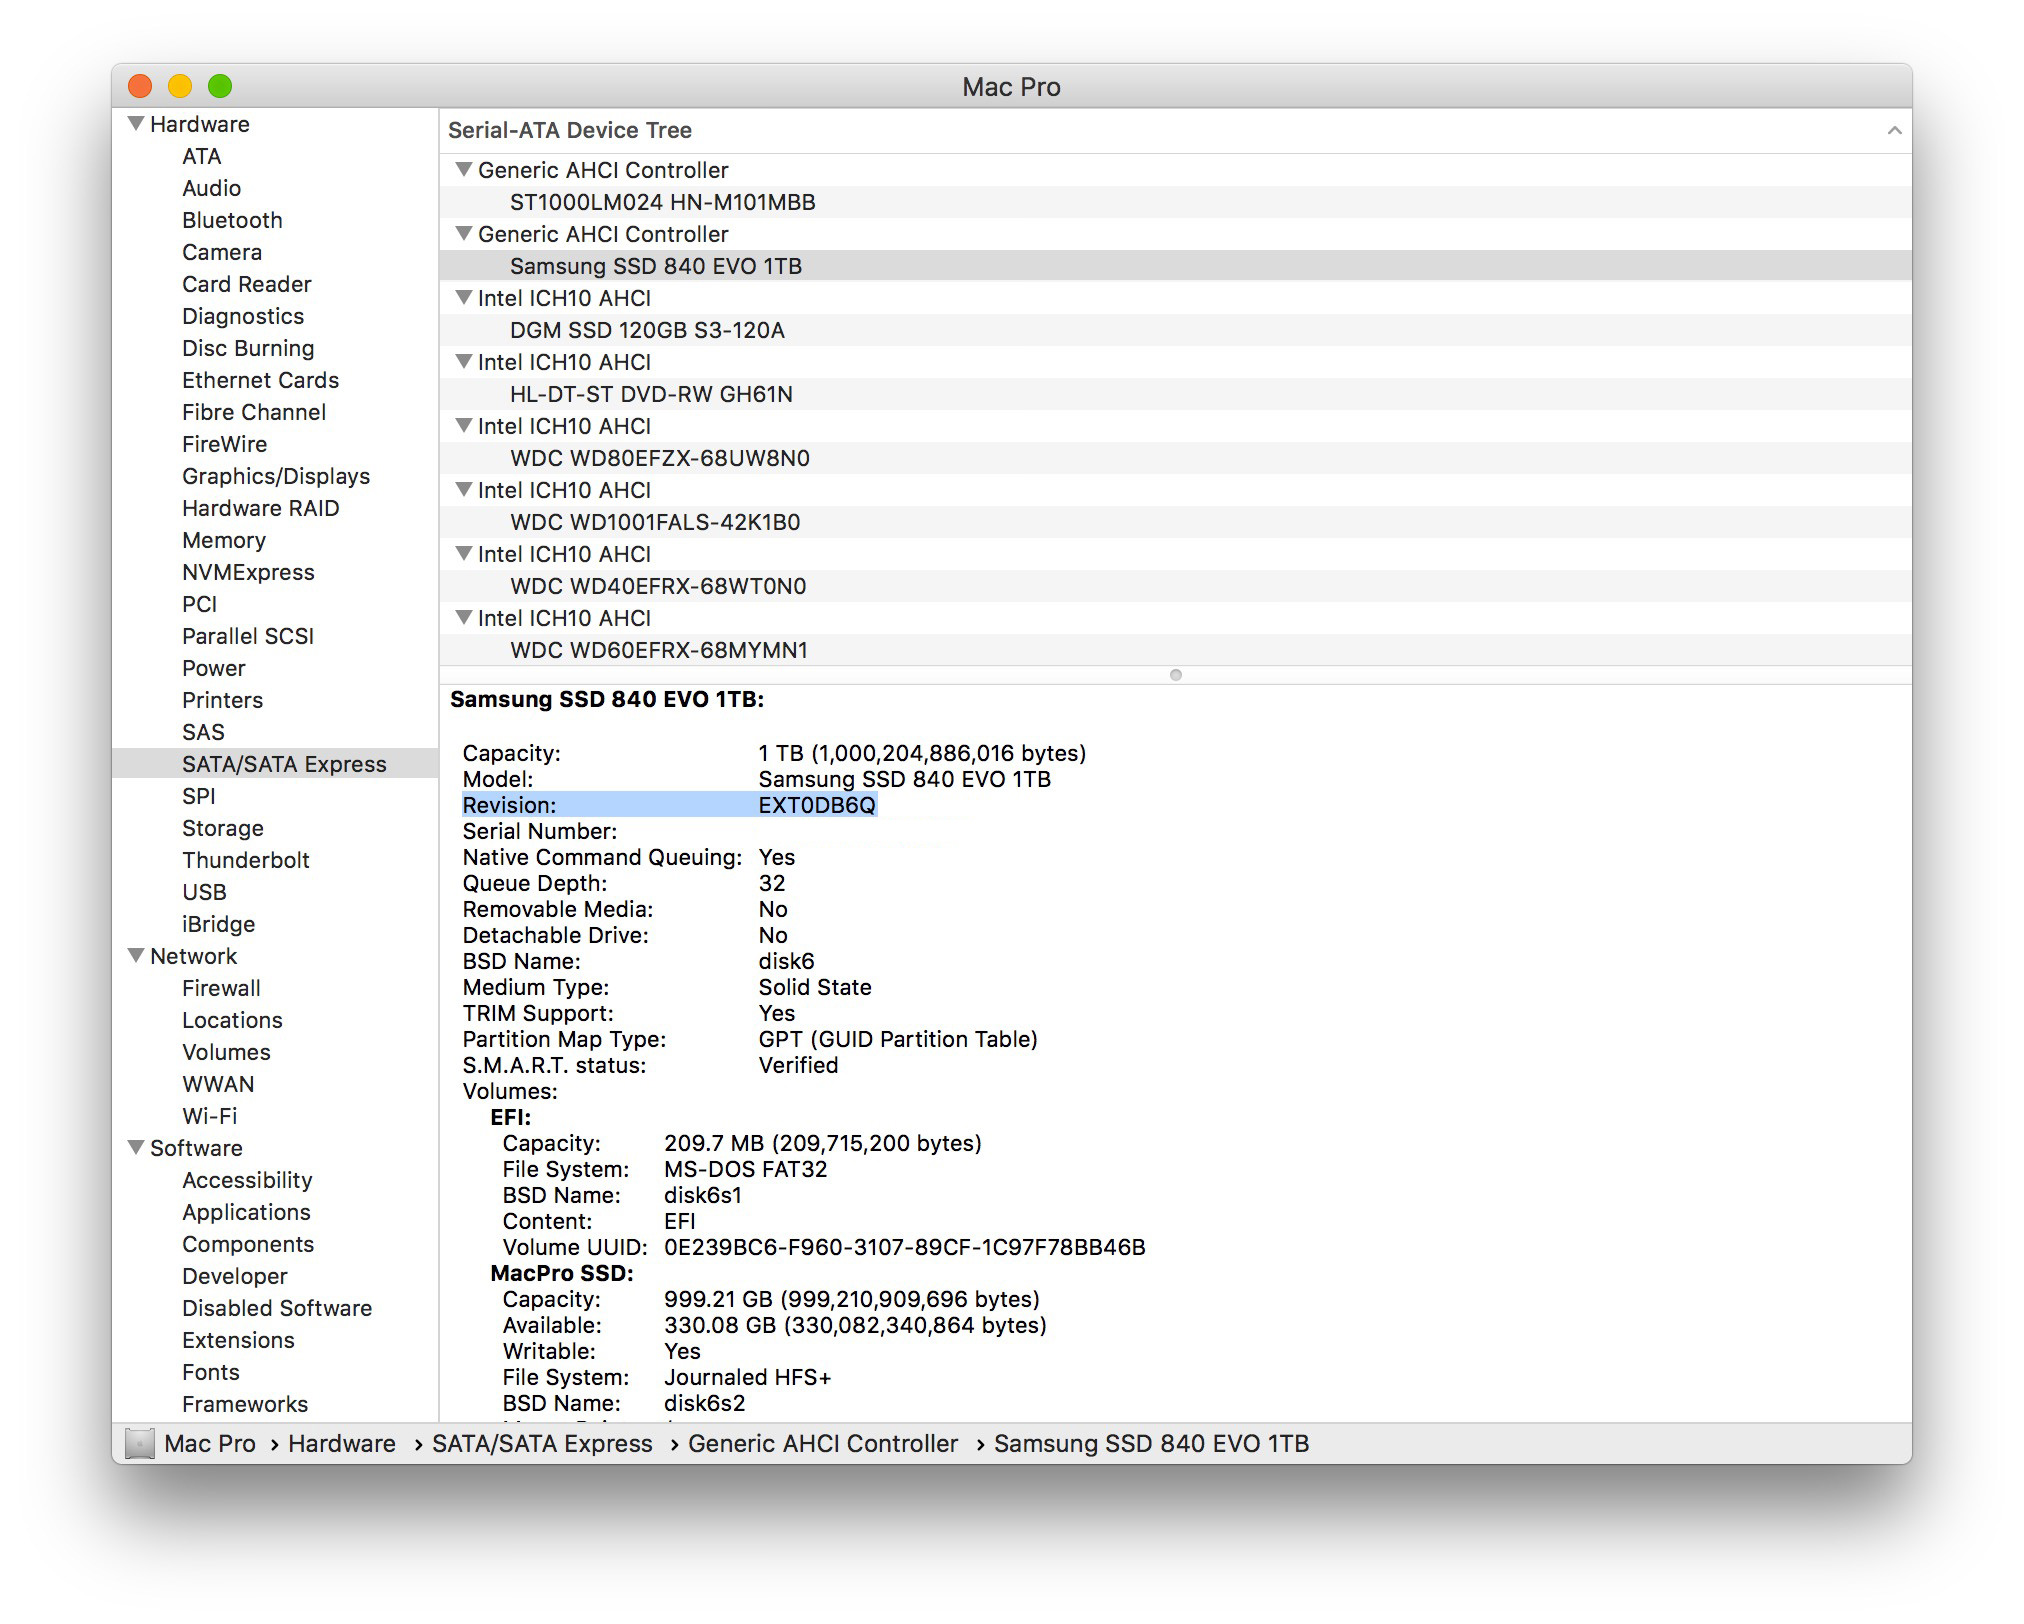This screenshot has height=1624, width=2024.
Task: Collapse the Software section triangle
Action: (x=136, y=1147)
